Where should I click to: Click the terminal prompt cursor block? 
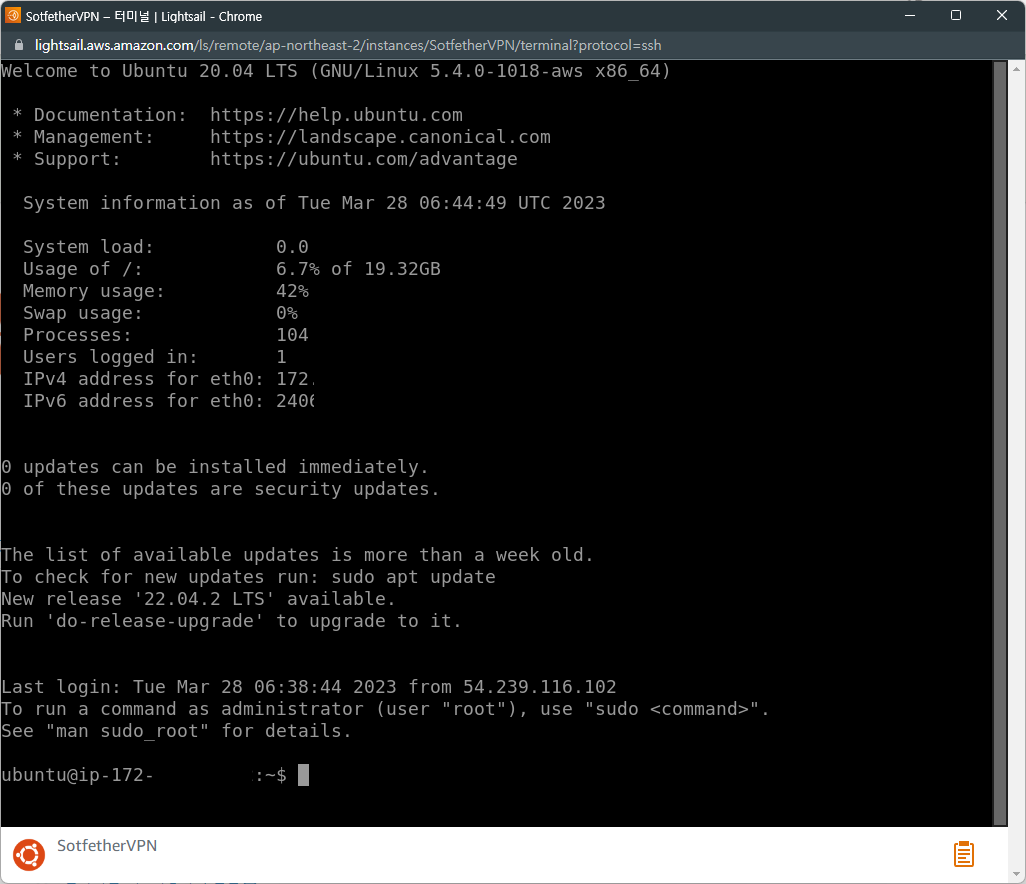[x=304, y=775]
